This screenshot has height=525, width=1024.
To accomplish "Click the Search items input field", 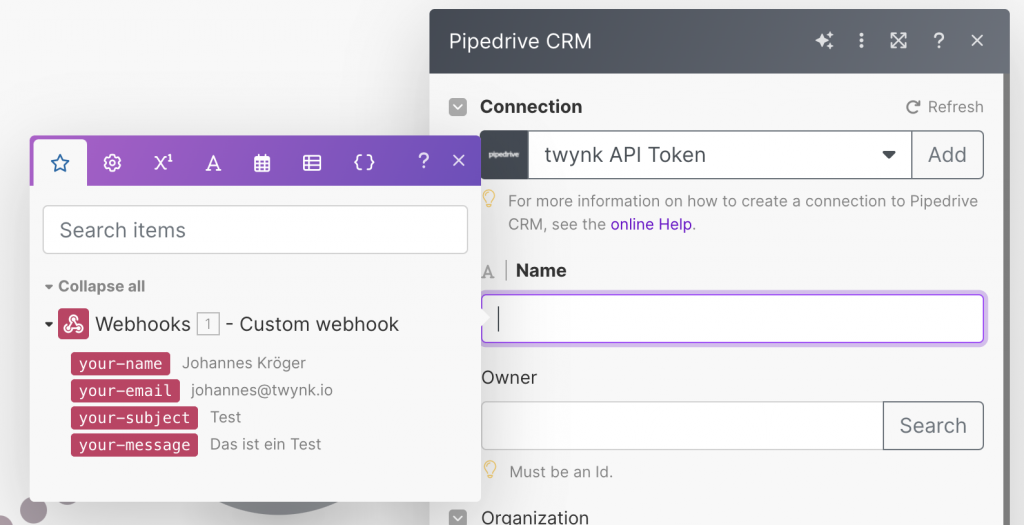I will 255,230.
